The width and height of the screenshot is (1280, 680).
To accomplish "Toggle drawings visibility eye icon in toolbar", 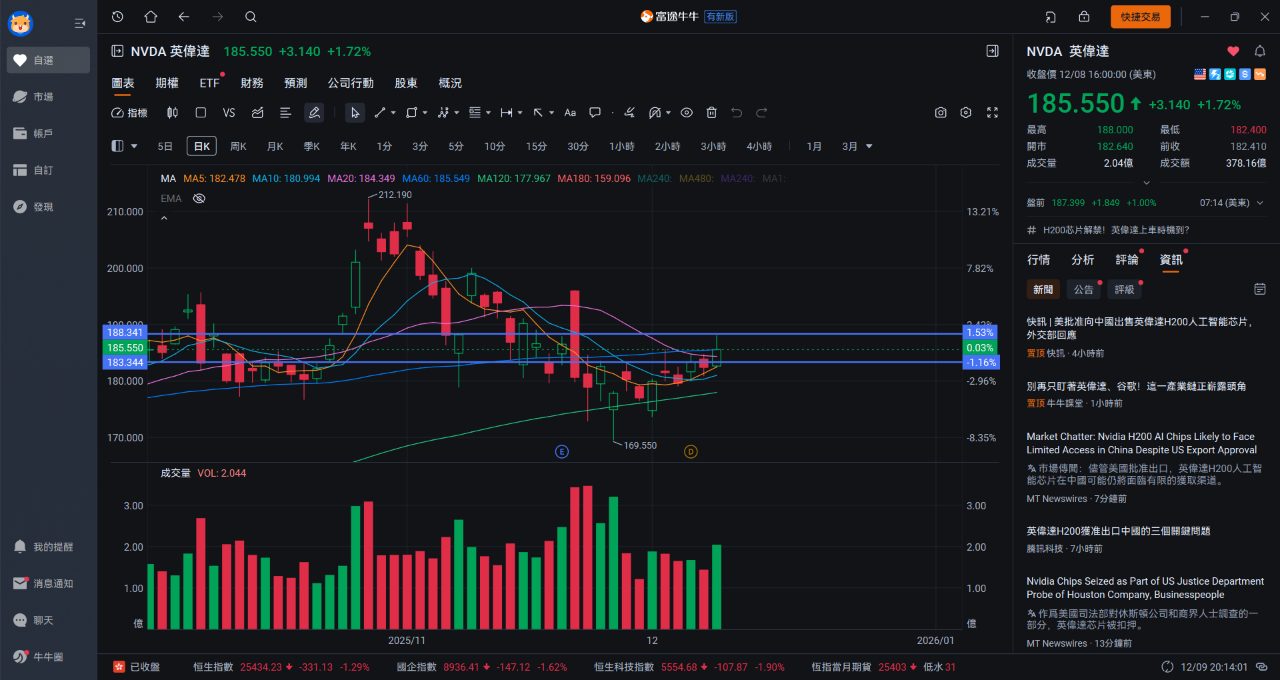I will tap(686, 113).
